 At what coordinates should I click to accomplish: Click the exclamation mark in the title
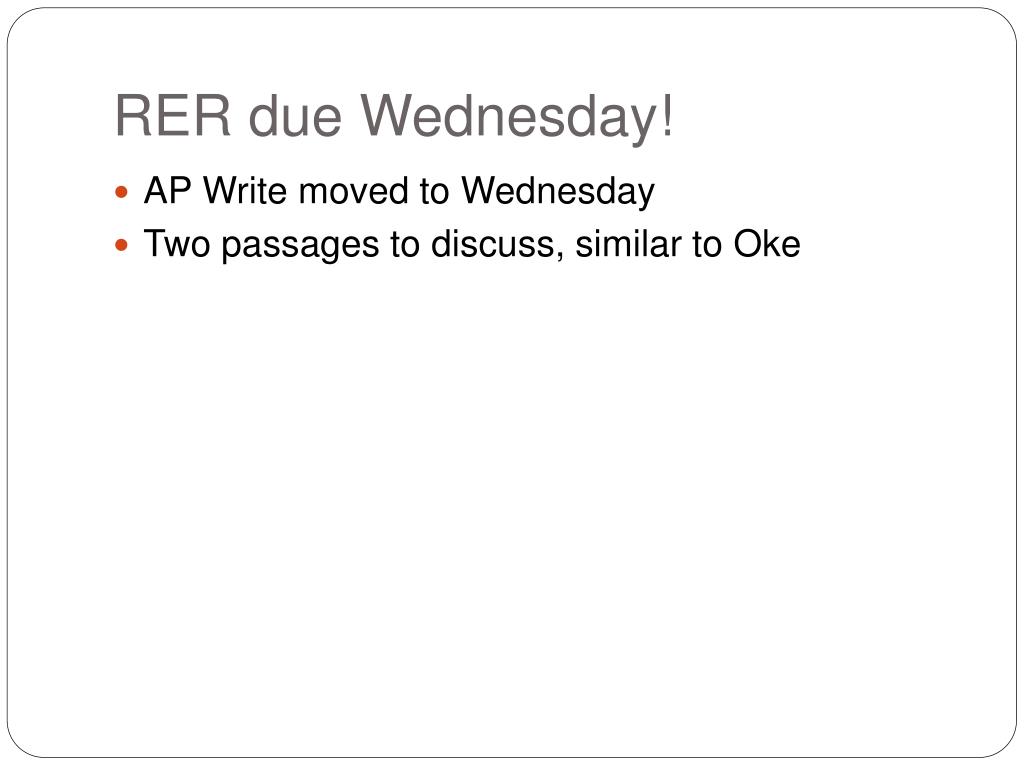click(x=666, y=116)
